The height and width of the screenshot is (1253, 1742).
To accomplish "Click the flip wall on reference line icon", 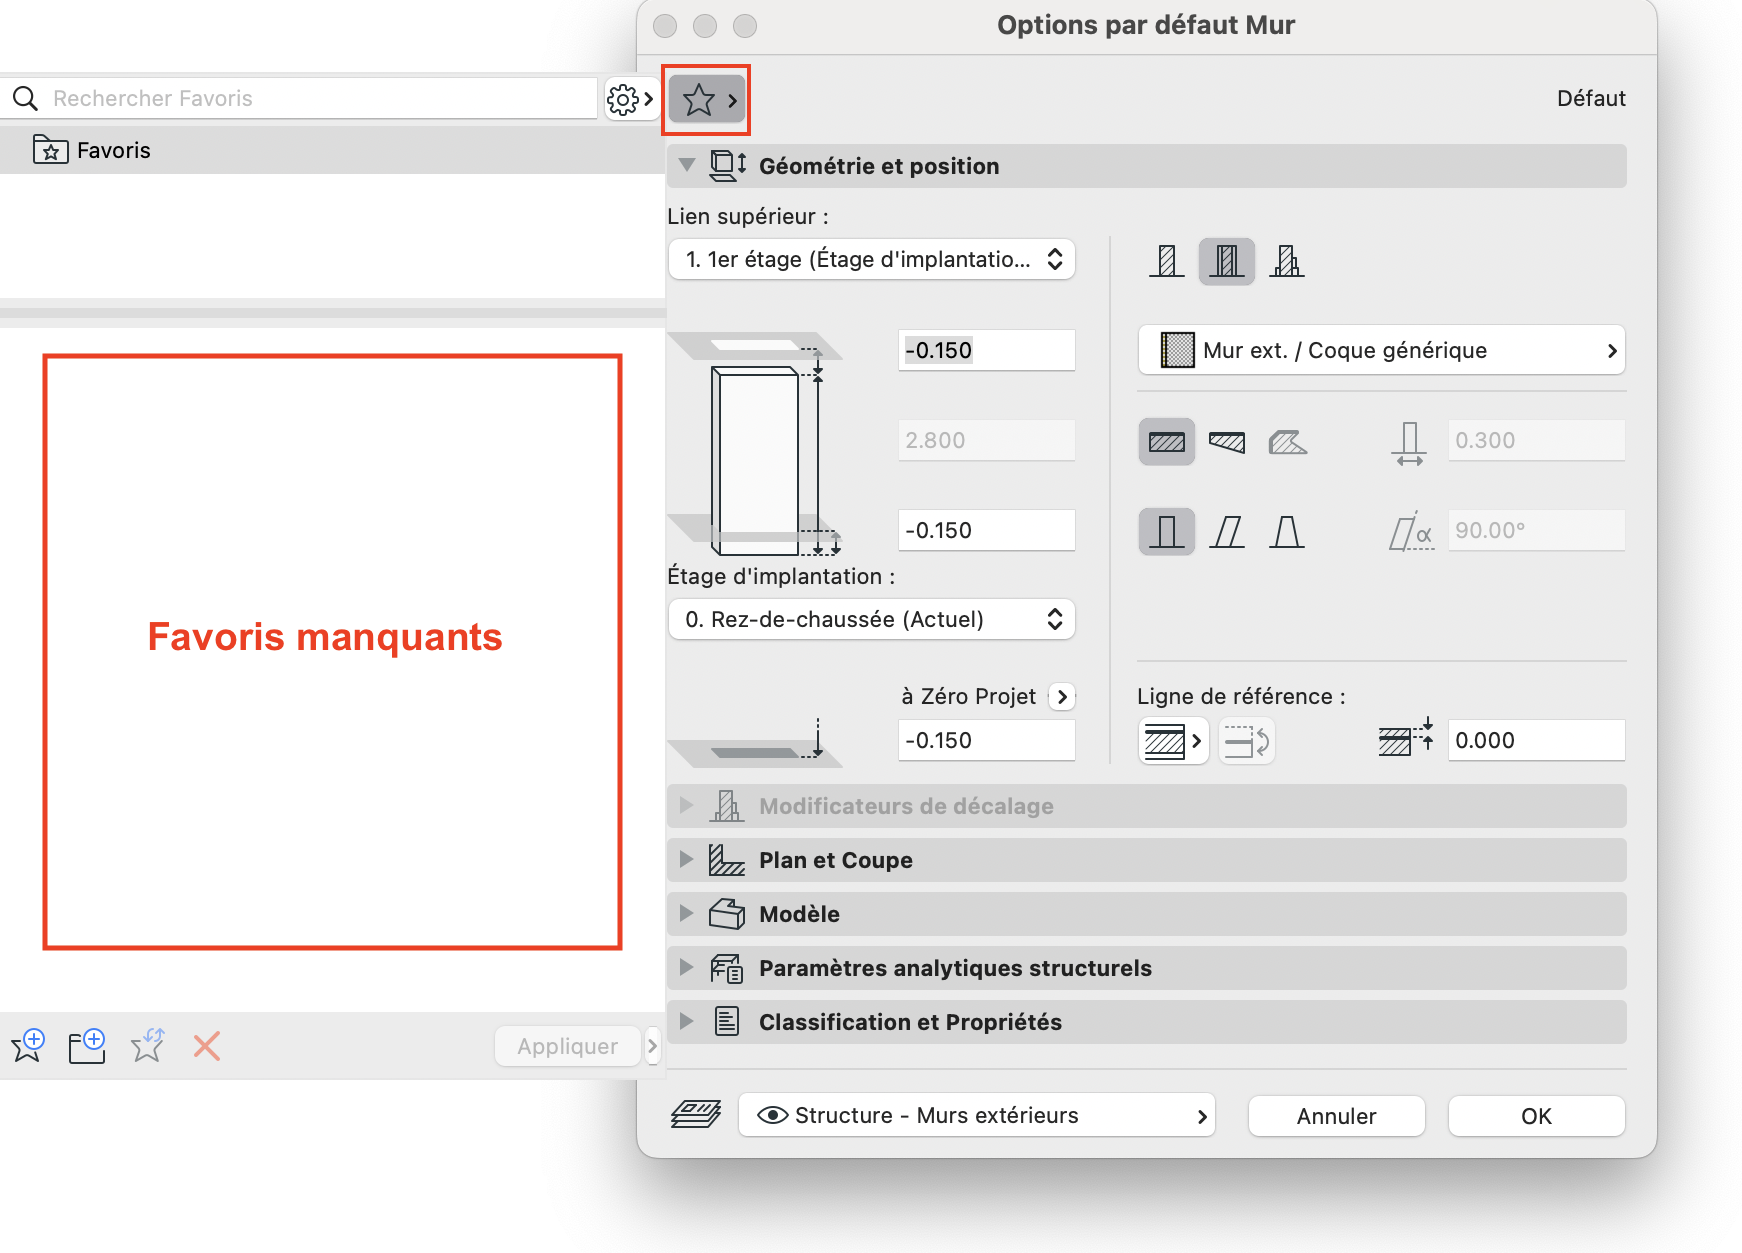I will [x=1247, y=741].
